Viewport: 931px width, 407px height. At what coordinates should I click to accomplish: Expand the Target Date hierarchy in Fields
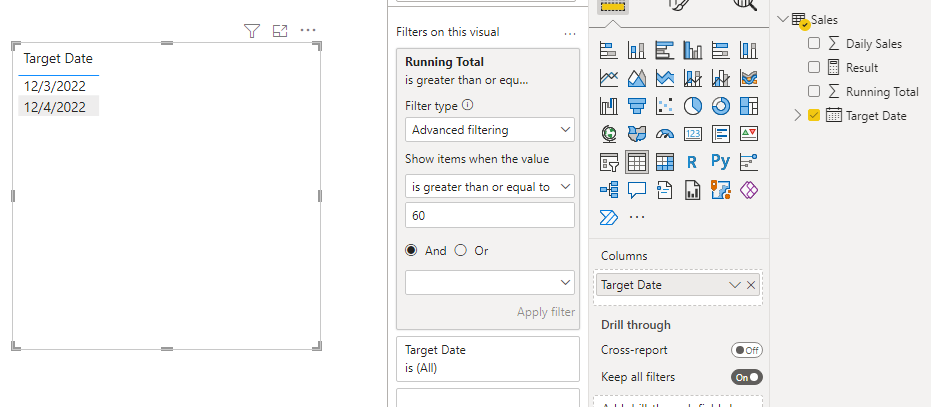pyautogui.click(x=798, y=115)
